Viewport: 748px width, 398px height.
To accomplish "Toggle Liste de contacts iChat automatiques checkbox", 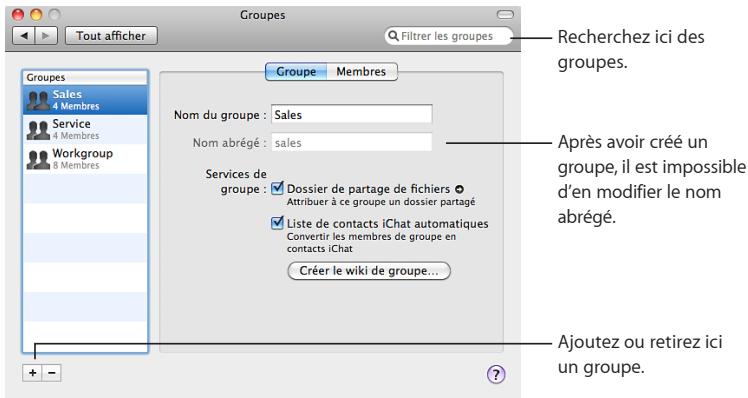I will (x=277, y=223).
